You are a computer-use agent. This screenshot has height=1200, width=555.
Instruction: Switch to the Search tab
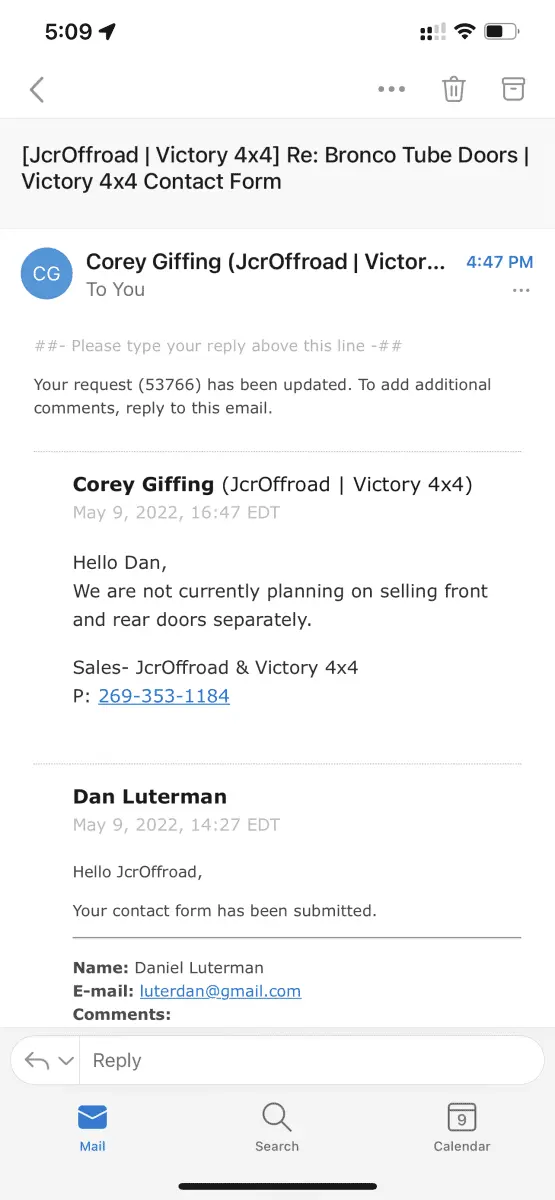(x=277, y=1128)
